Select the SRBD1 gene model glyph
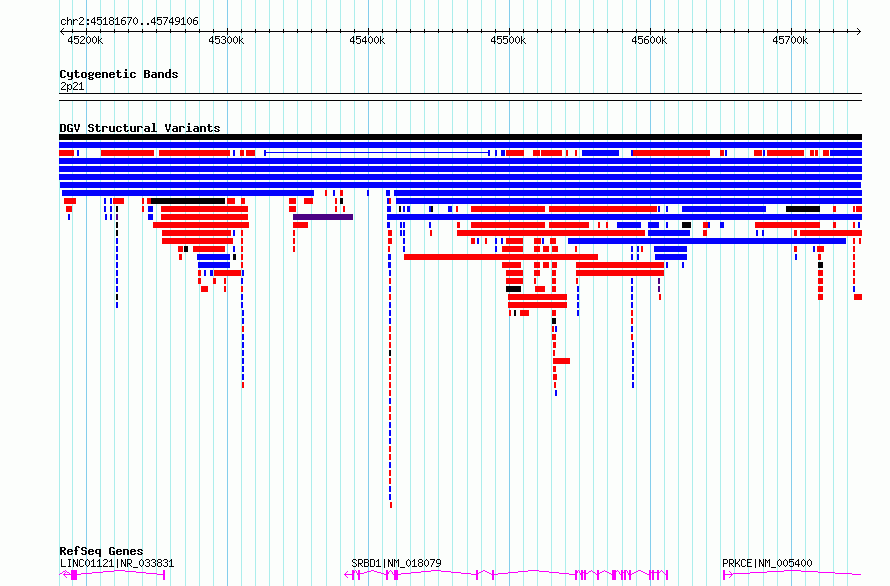The image size is (890, 586). pyautogui.click(x=506, y=575)
